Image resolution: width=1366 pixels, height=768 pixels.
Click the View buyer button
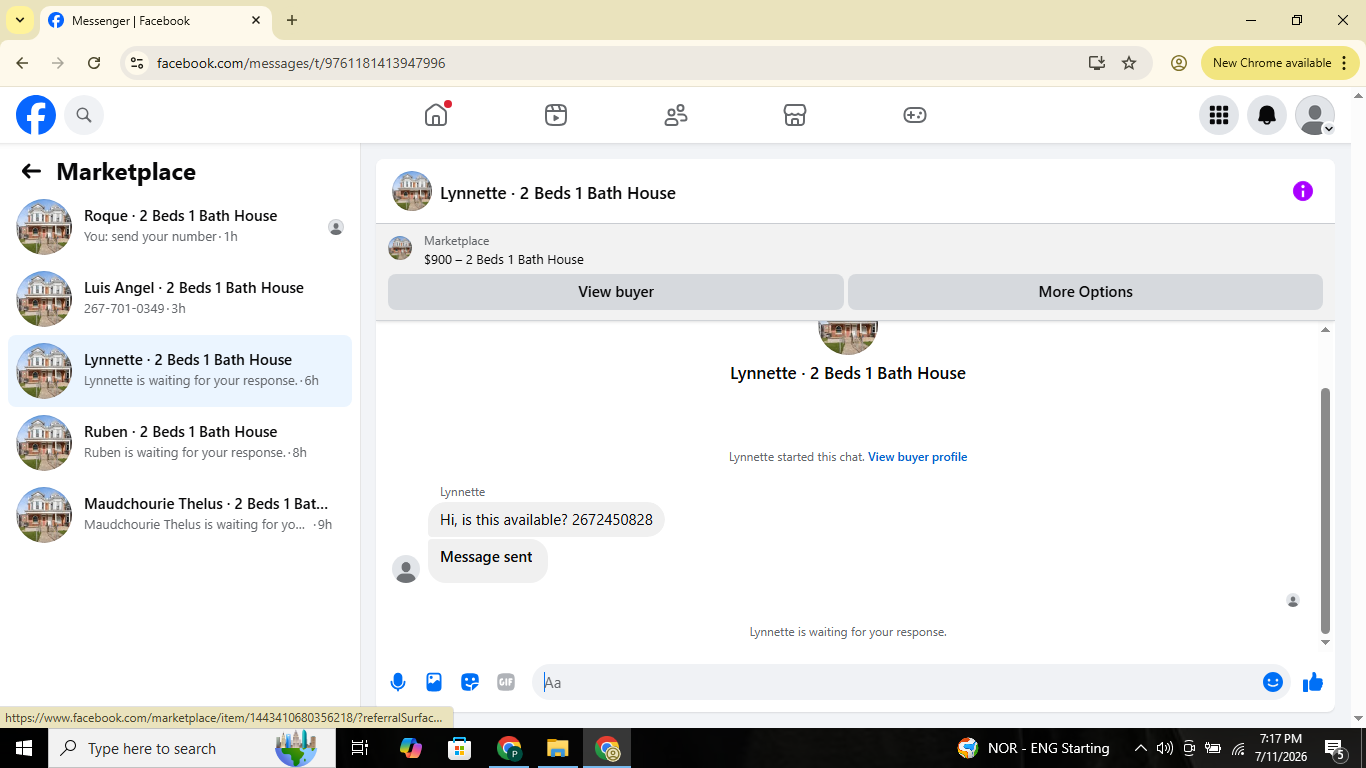point(616,292)
